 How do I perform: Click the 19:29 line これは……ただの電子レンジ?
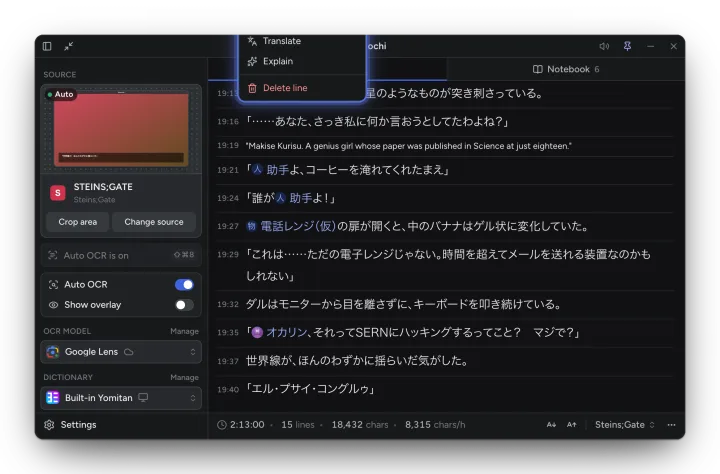pyautogui.click(x=448, y=265)
